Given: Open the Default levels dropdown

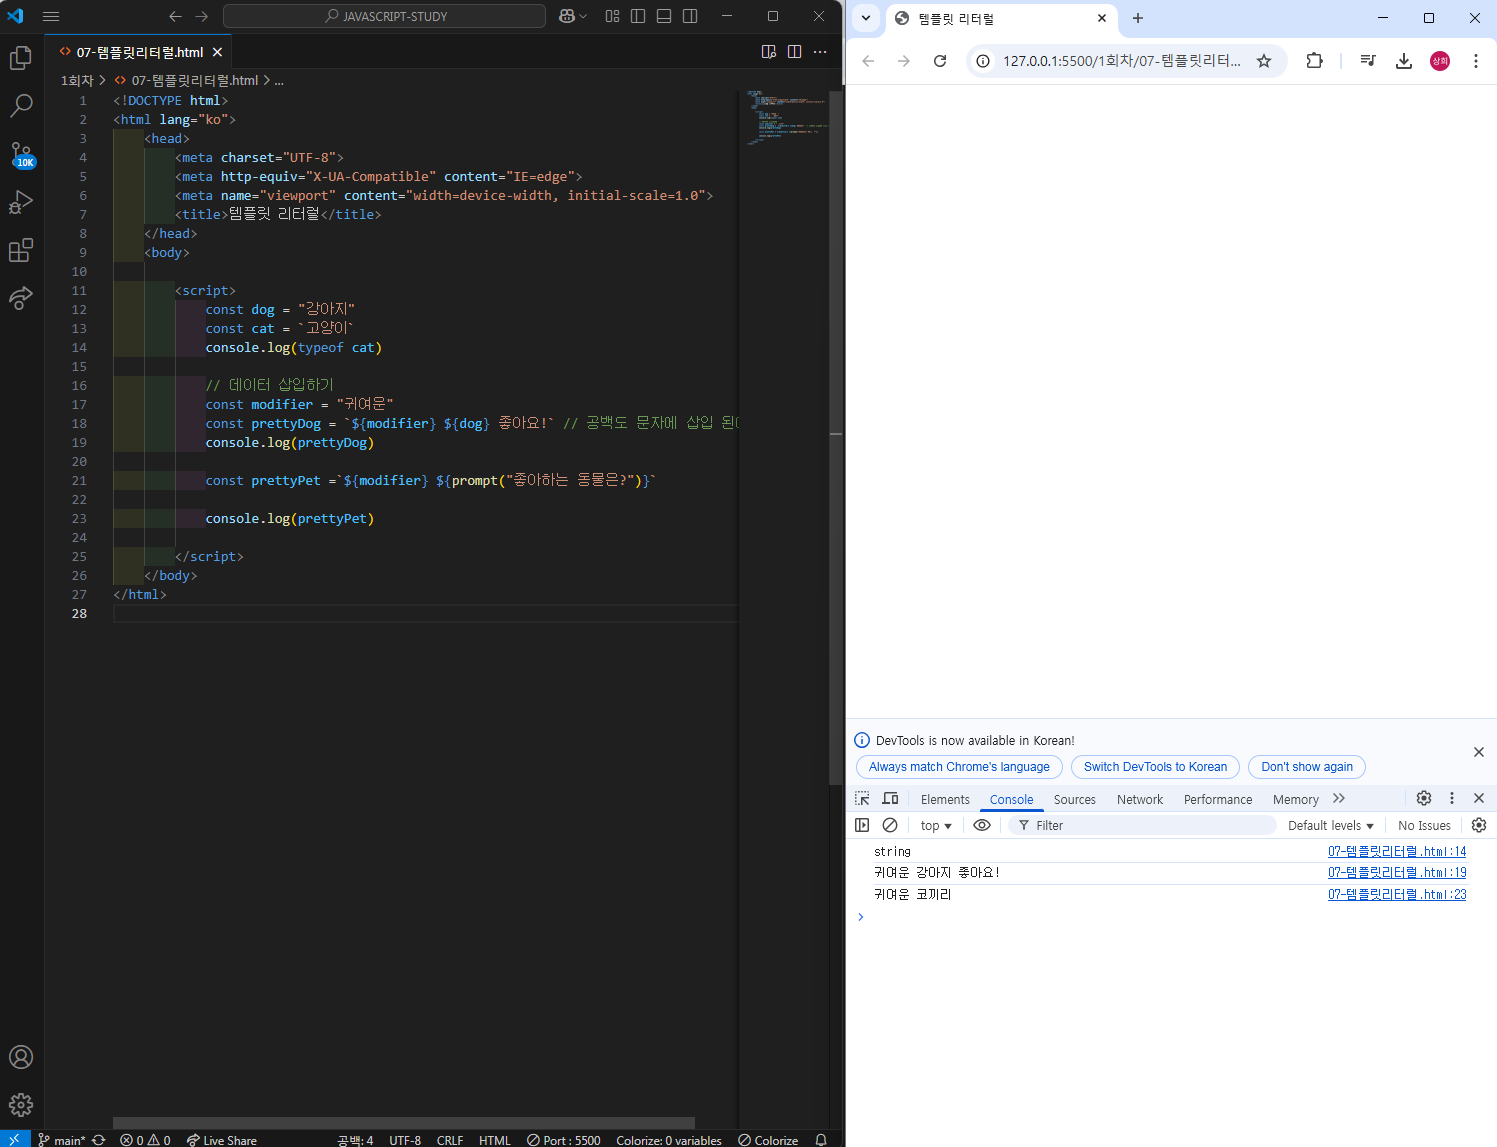Looking at the screenshot, I should tap(1330, 825).
